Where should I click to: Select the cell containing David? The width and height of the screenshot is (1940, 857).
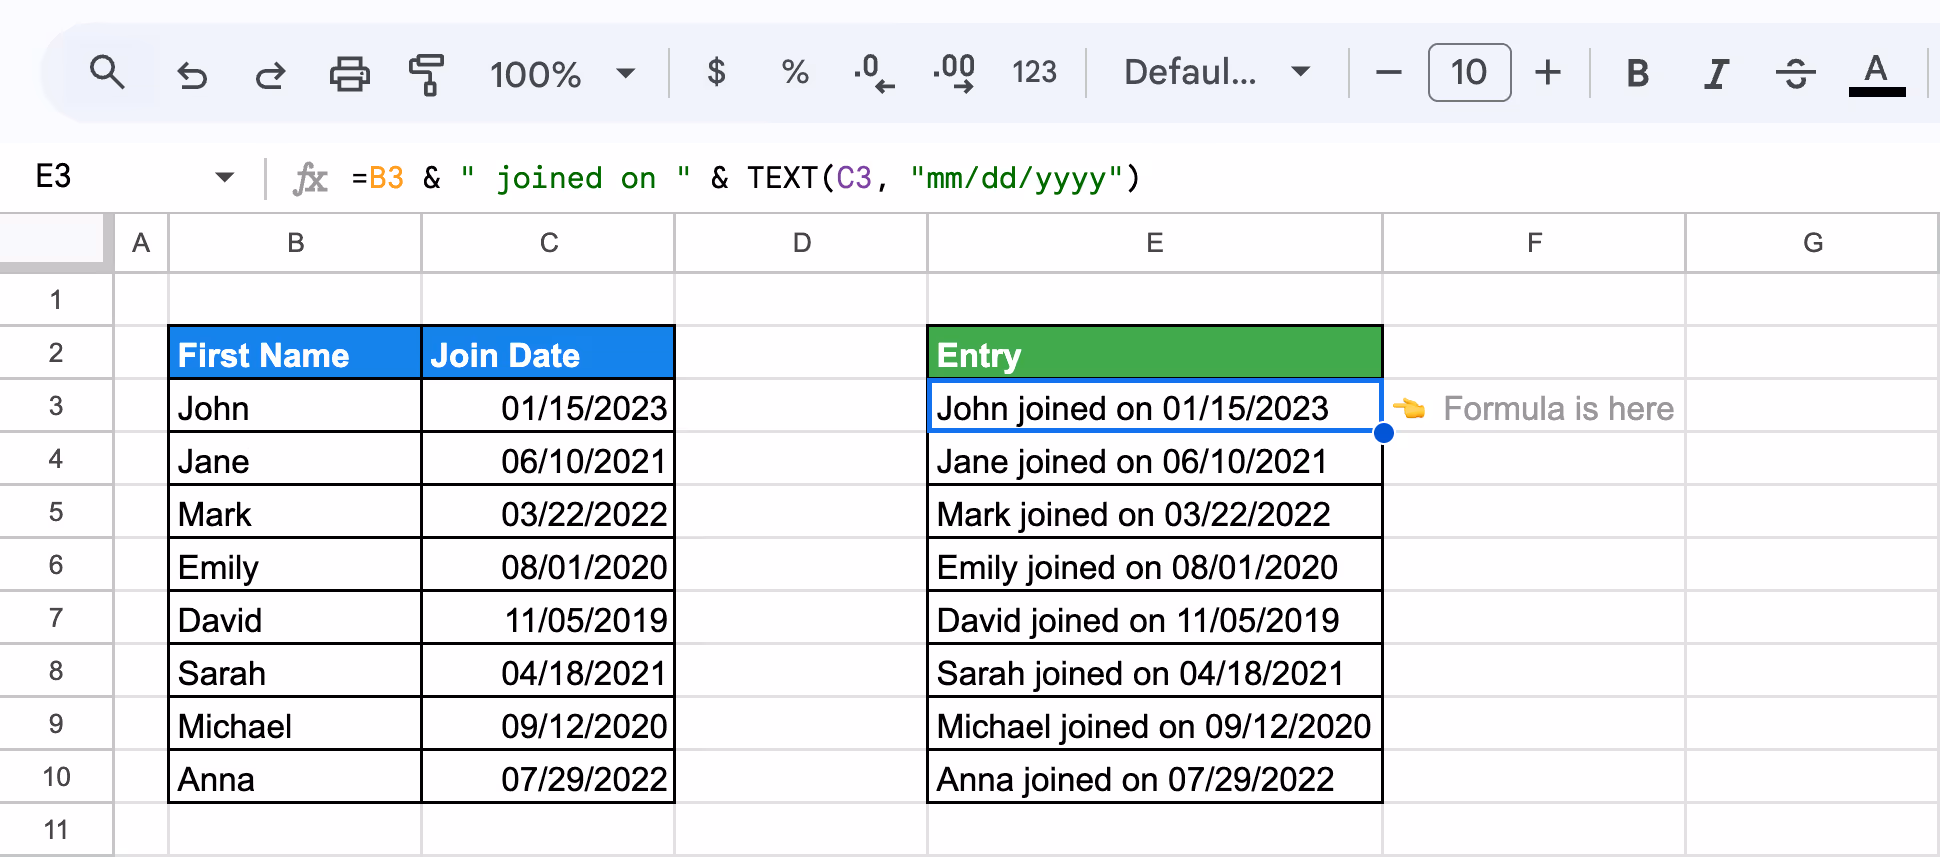(295, 618)
